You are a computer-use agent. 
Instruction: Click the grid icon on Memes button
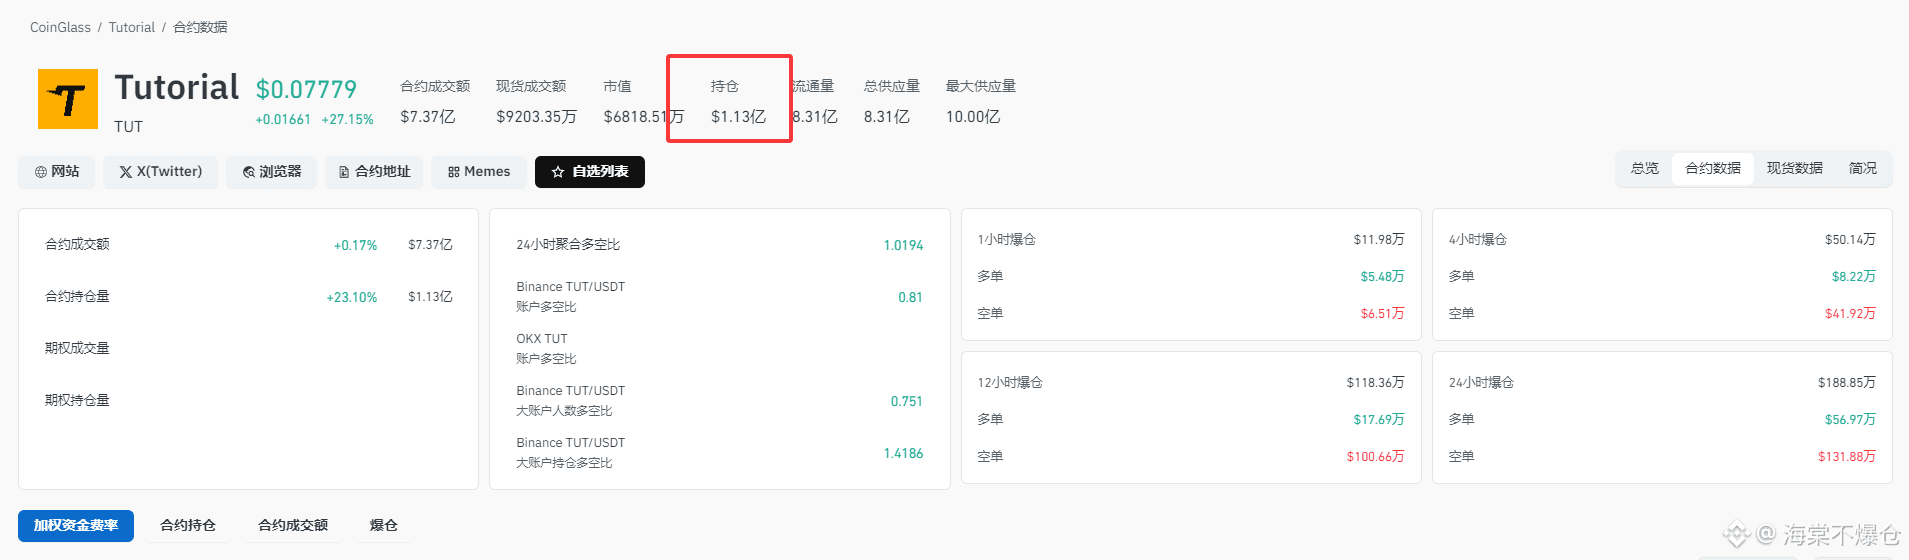[x=454, y=172]
